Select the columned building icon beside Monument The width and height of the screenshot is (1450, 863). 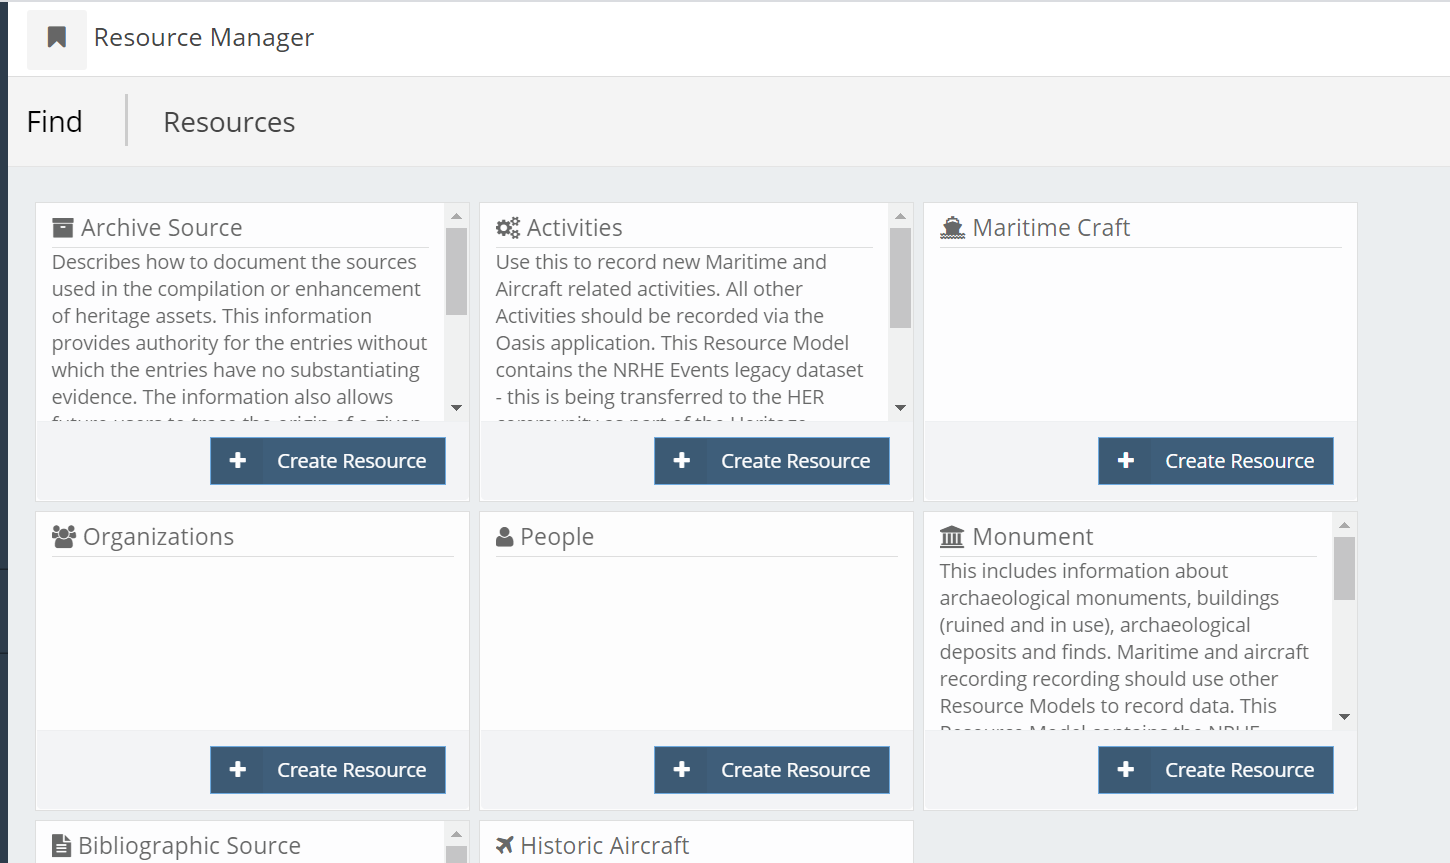949,535
